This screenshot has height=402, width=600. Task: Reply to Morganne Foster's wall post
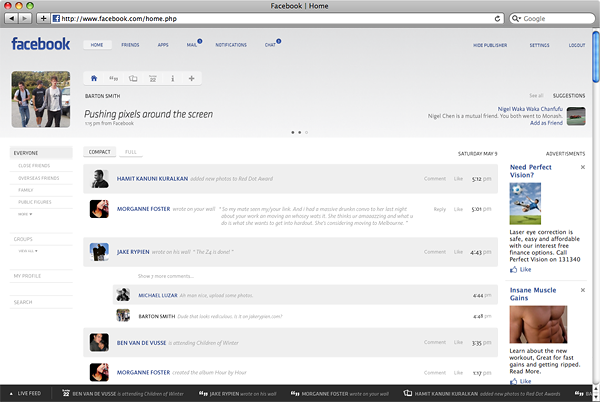click(440, 209)
